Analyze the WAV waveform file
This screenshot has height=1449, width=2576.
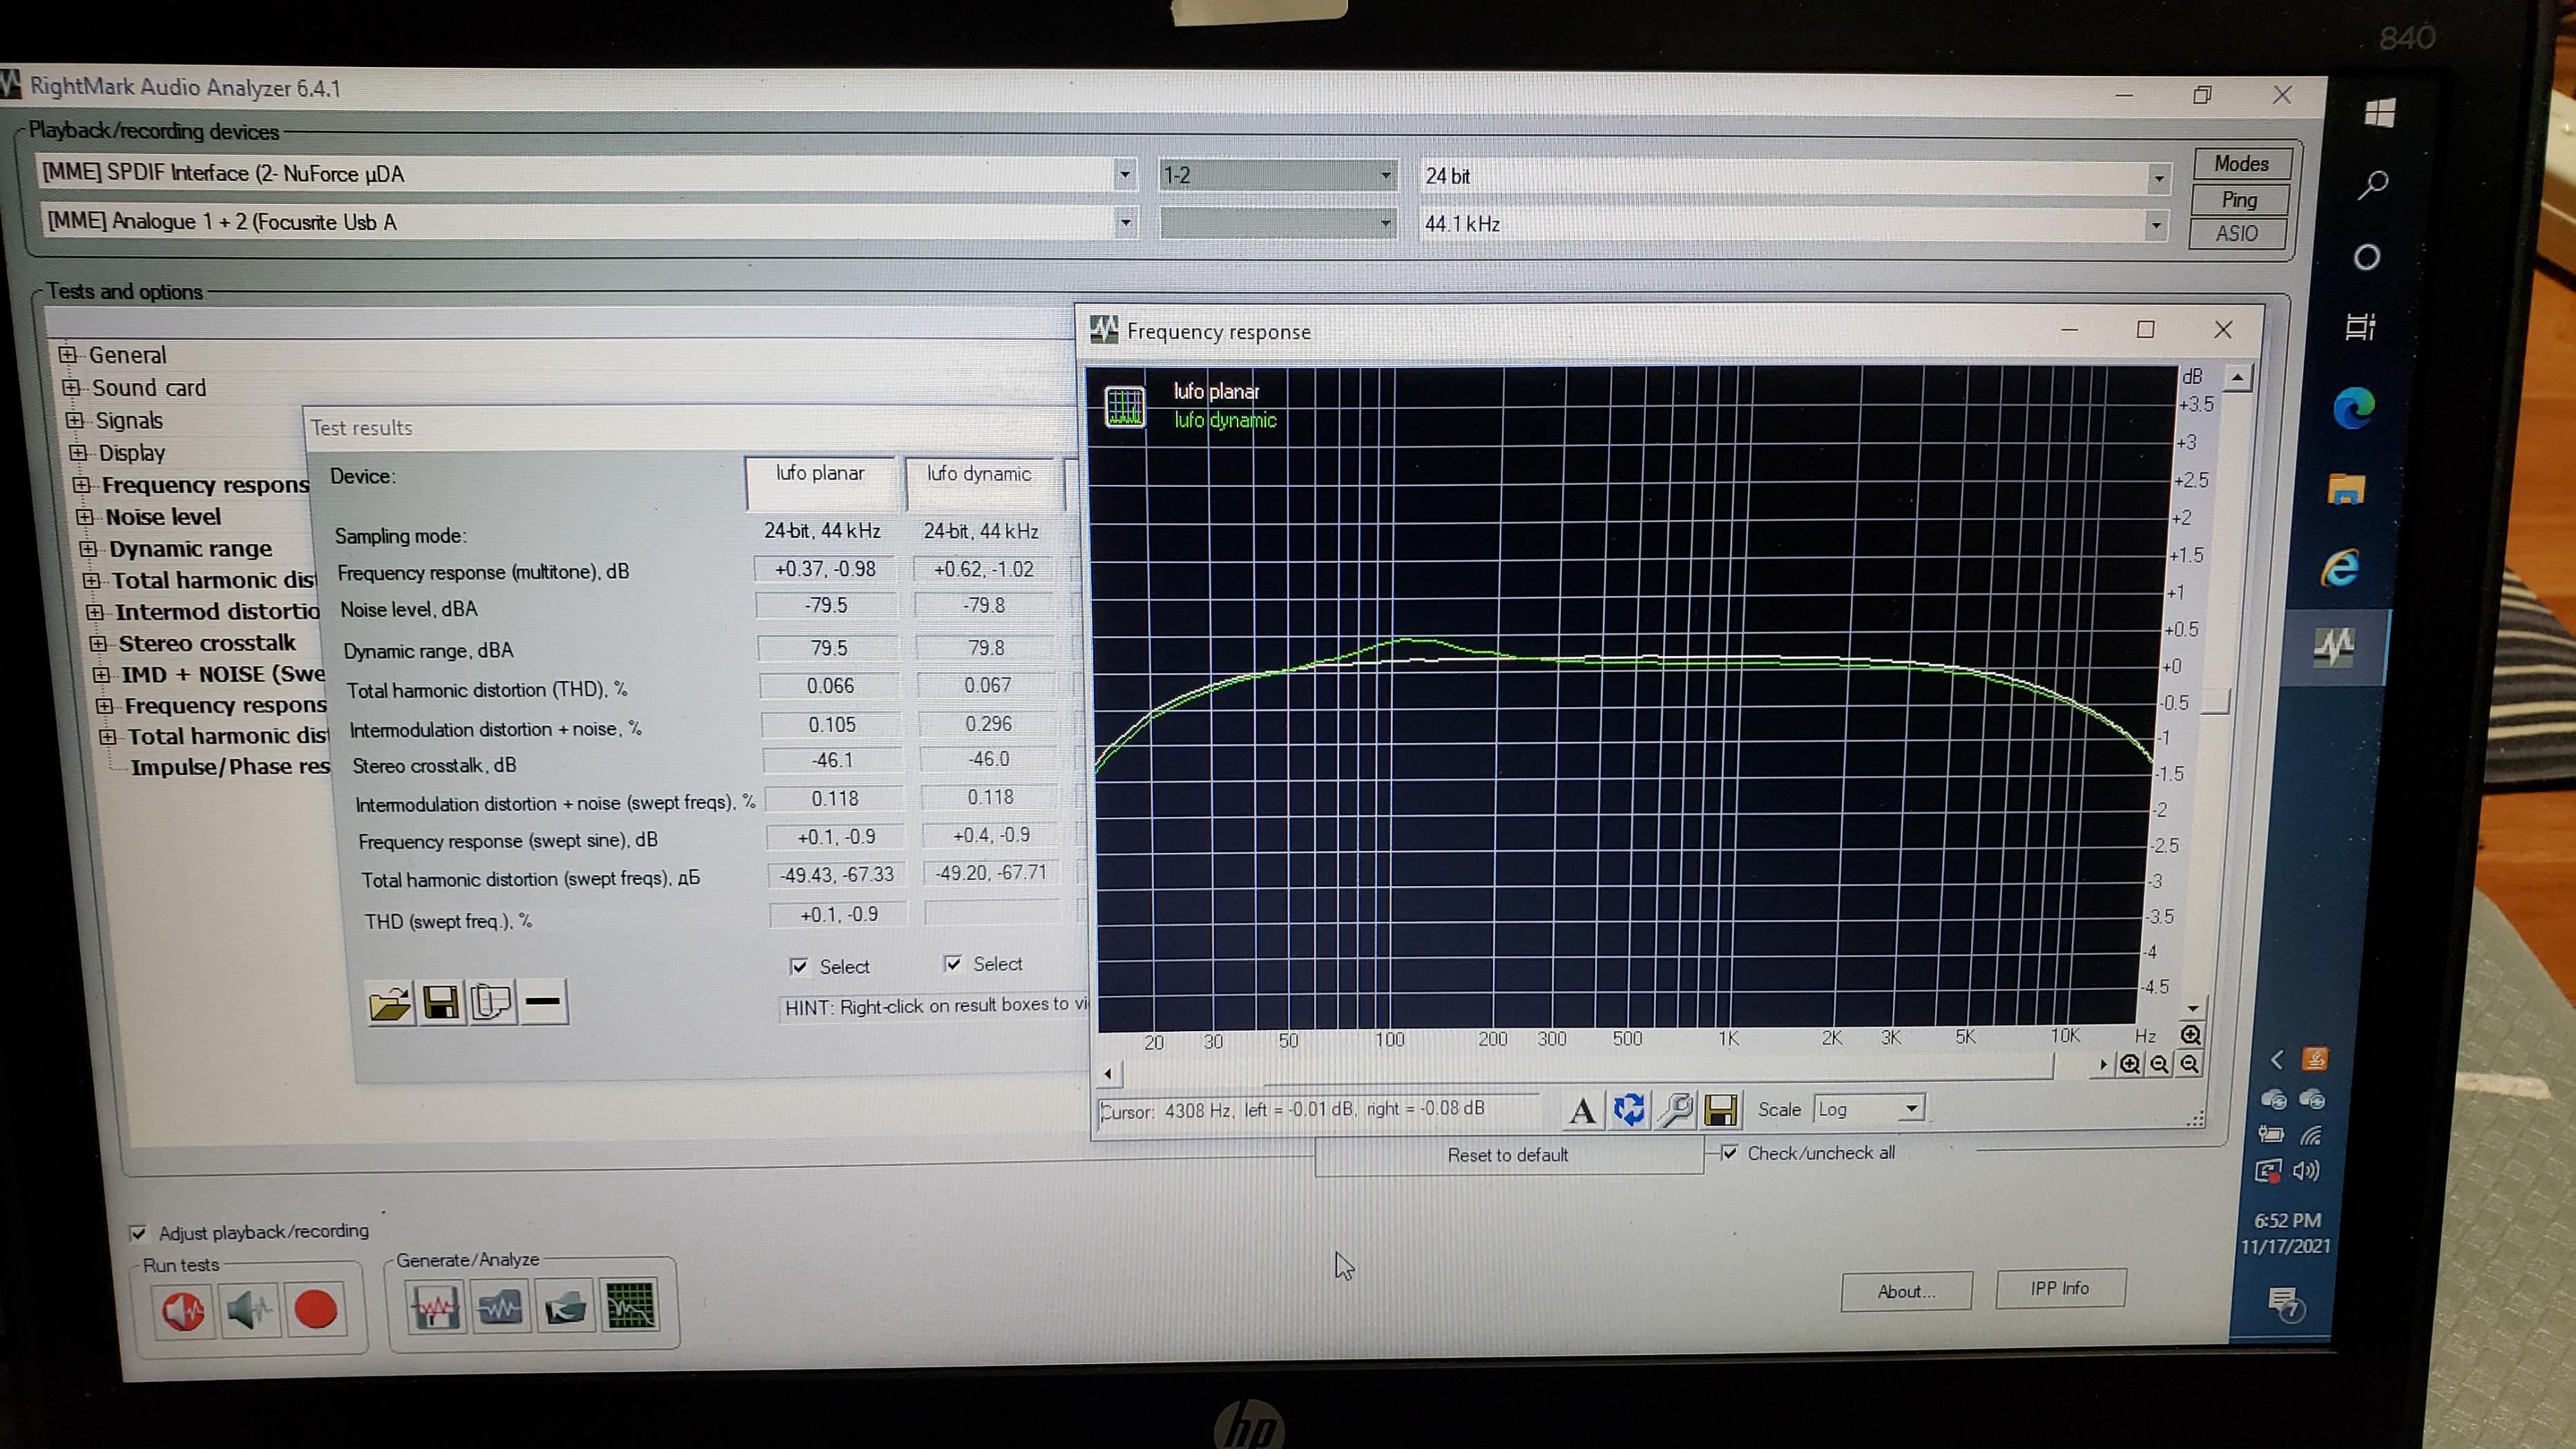tap(500, 1307)
